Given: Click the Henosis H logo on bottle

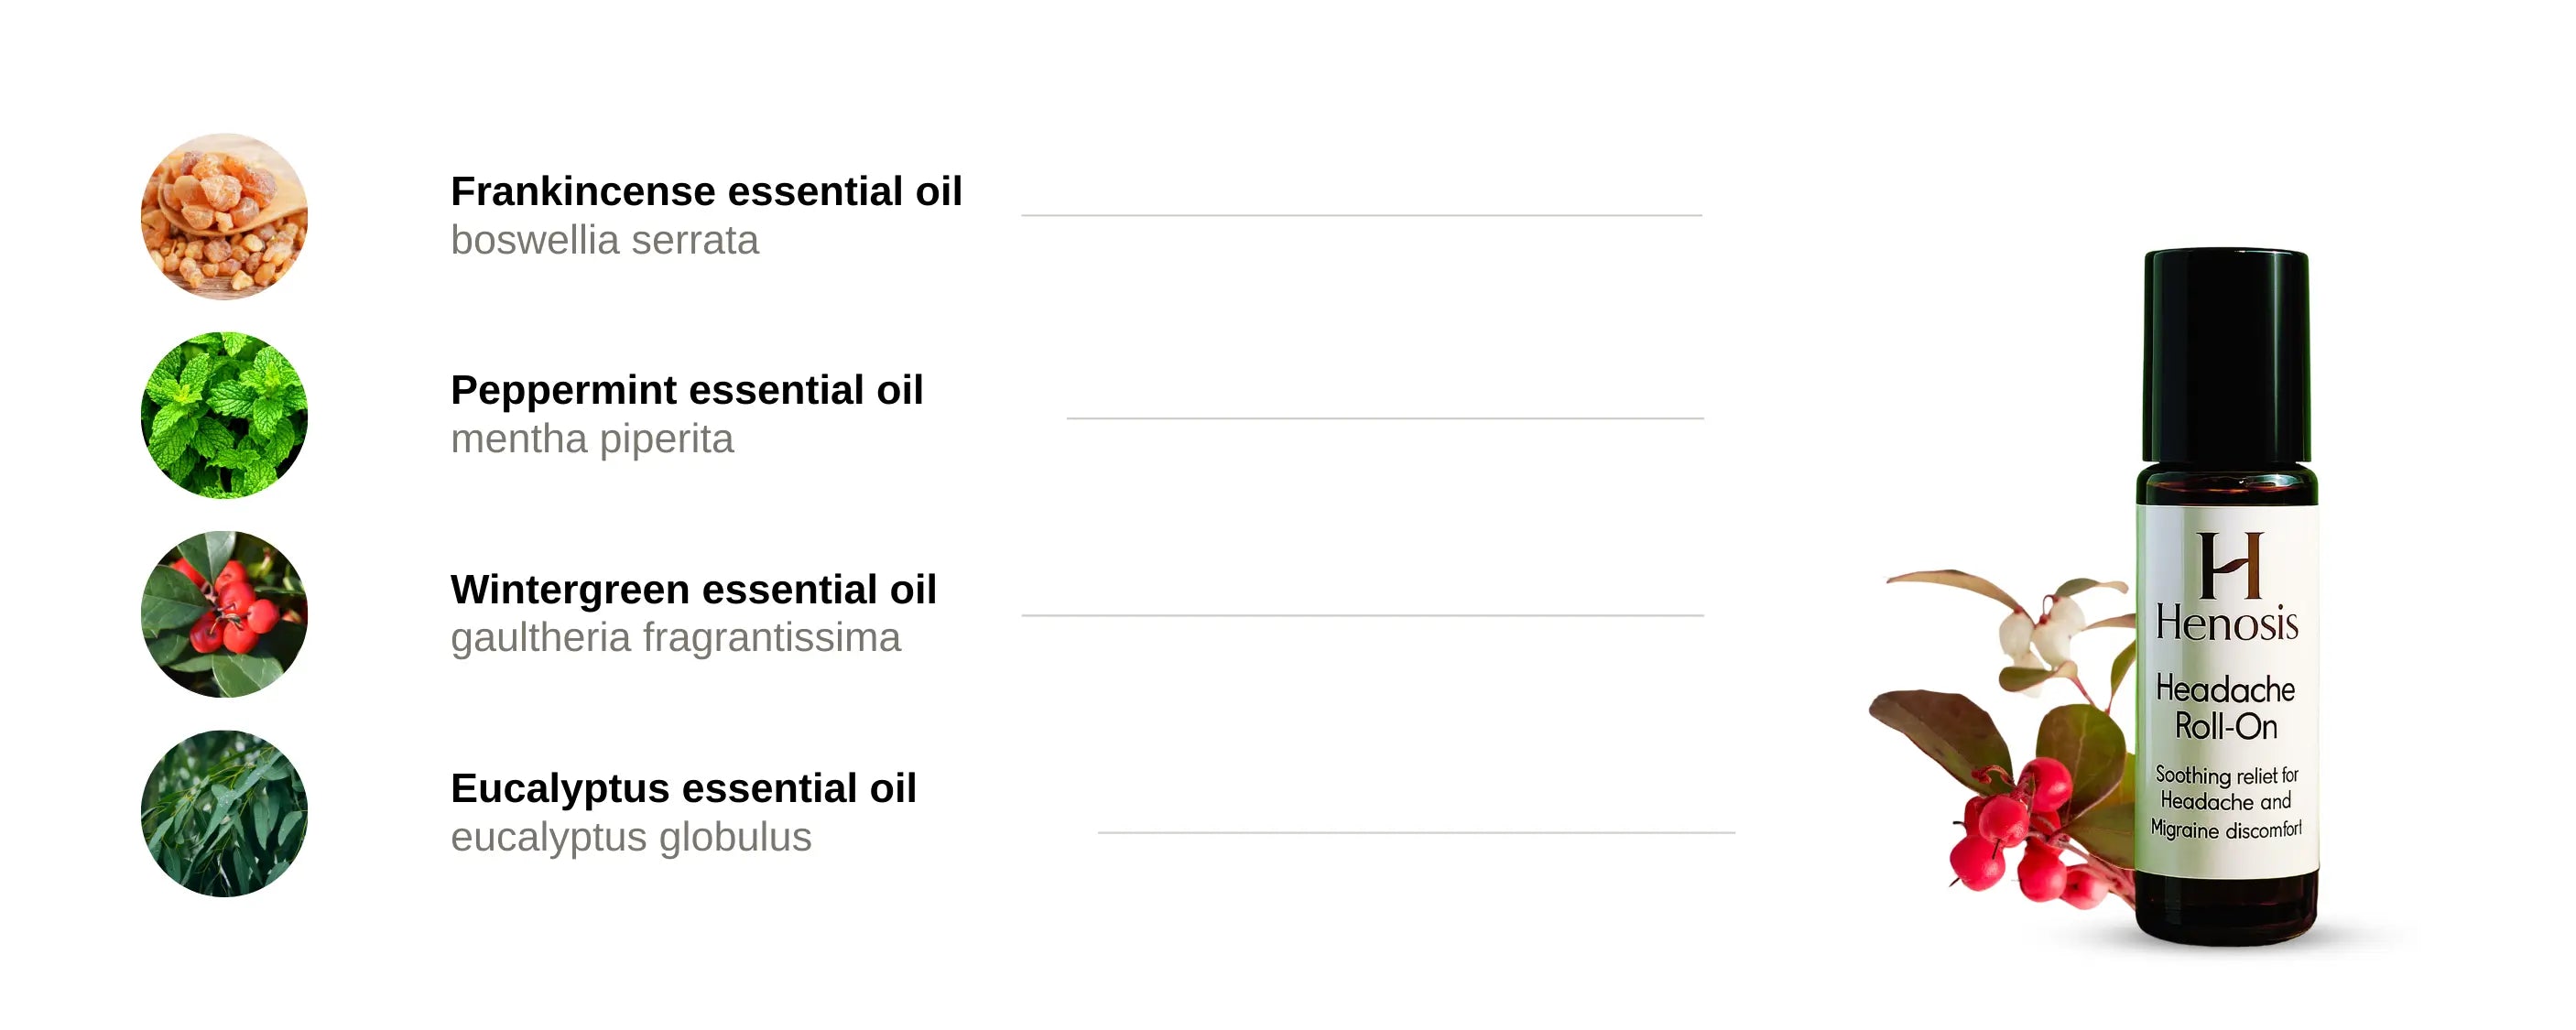Looking at the screenshot, I should 2229,565.
